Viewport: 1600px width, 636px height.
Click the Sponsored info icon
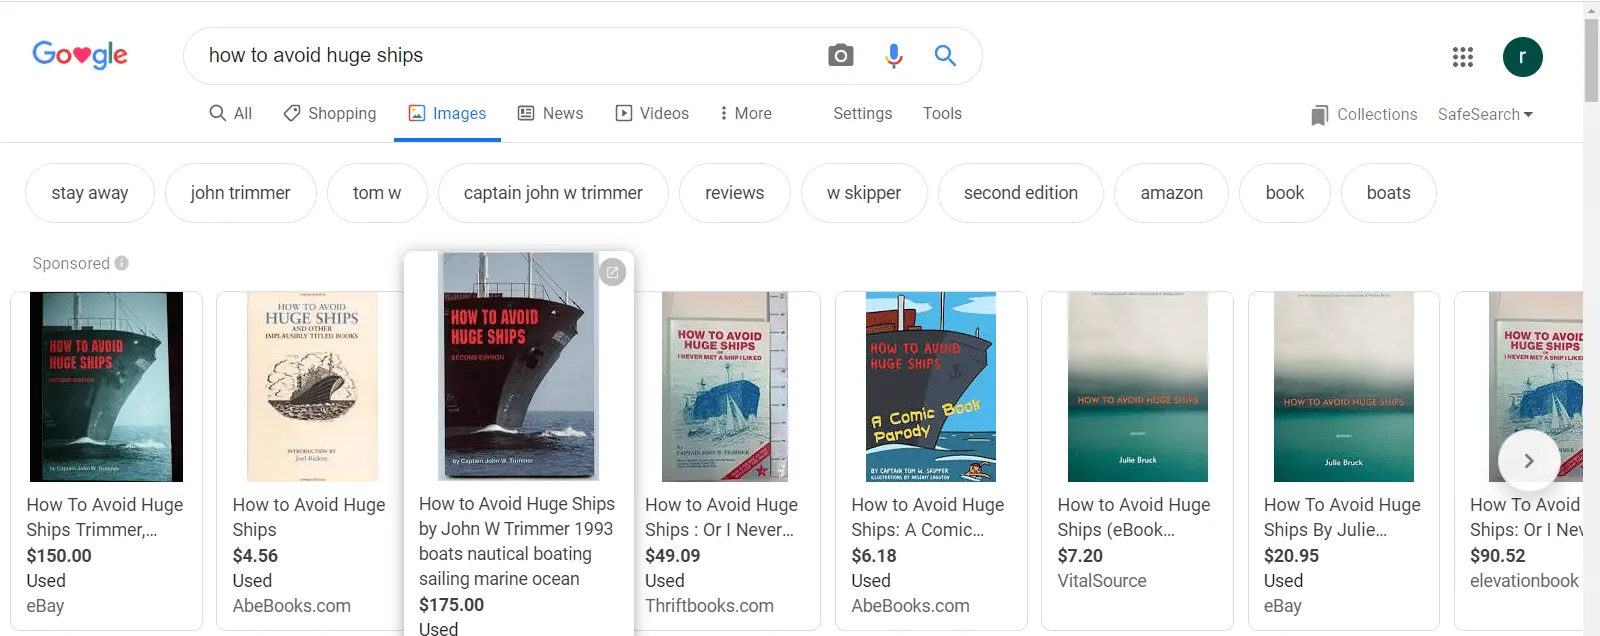pos(122,263)
